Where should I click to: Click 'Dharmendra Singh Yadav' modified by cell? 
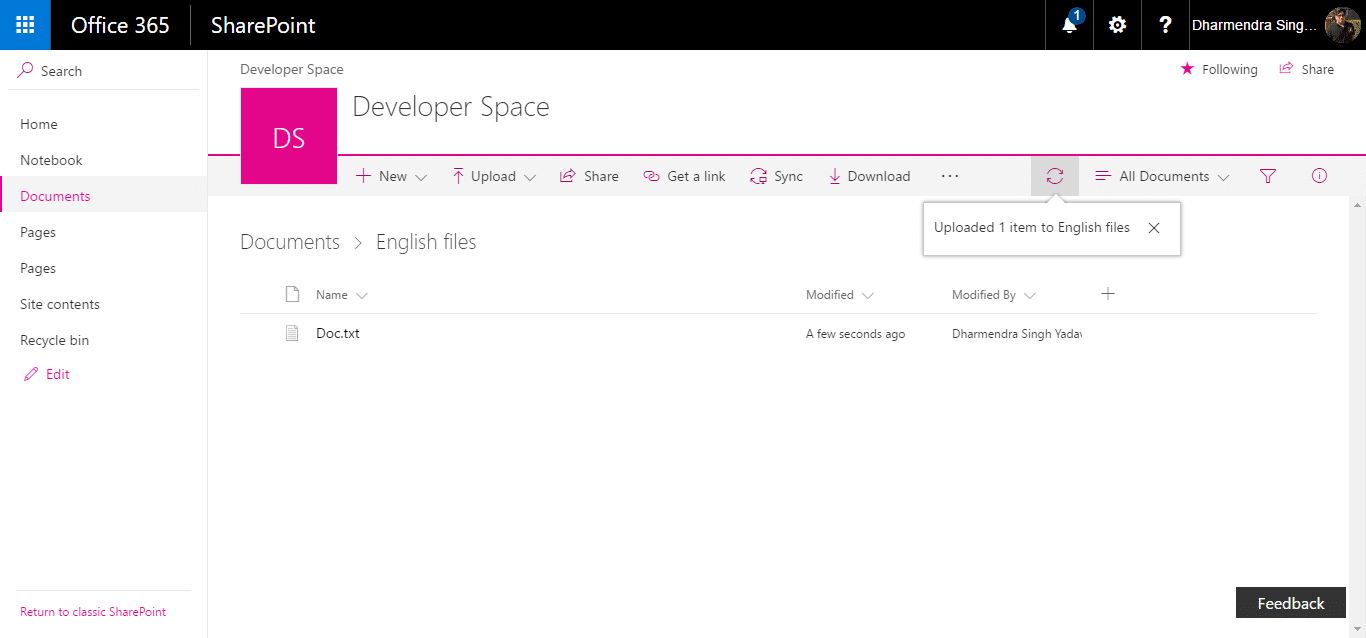pos(1017,334)
